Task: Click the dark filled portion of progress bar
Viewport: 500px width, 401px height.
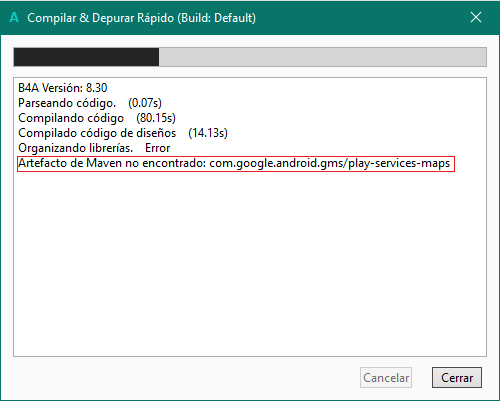Action: [x=86, y=57]
